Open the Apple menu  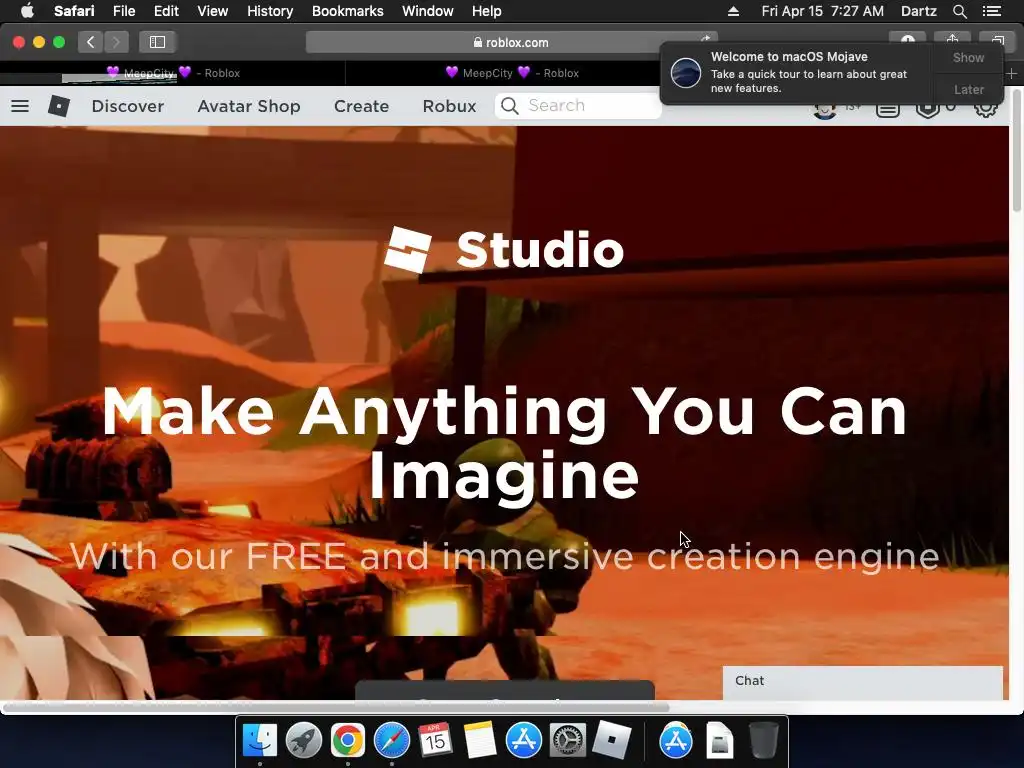(x=27, y=11)
